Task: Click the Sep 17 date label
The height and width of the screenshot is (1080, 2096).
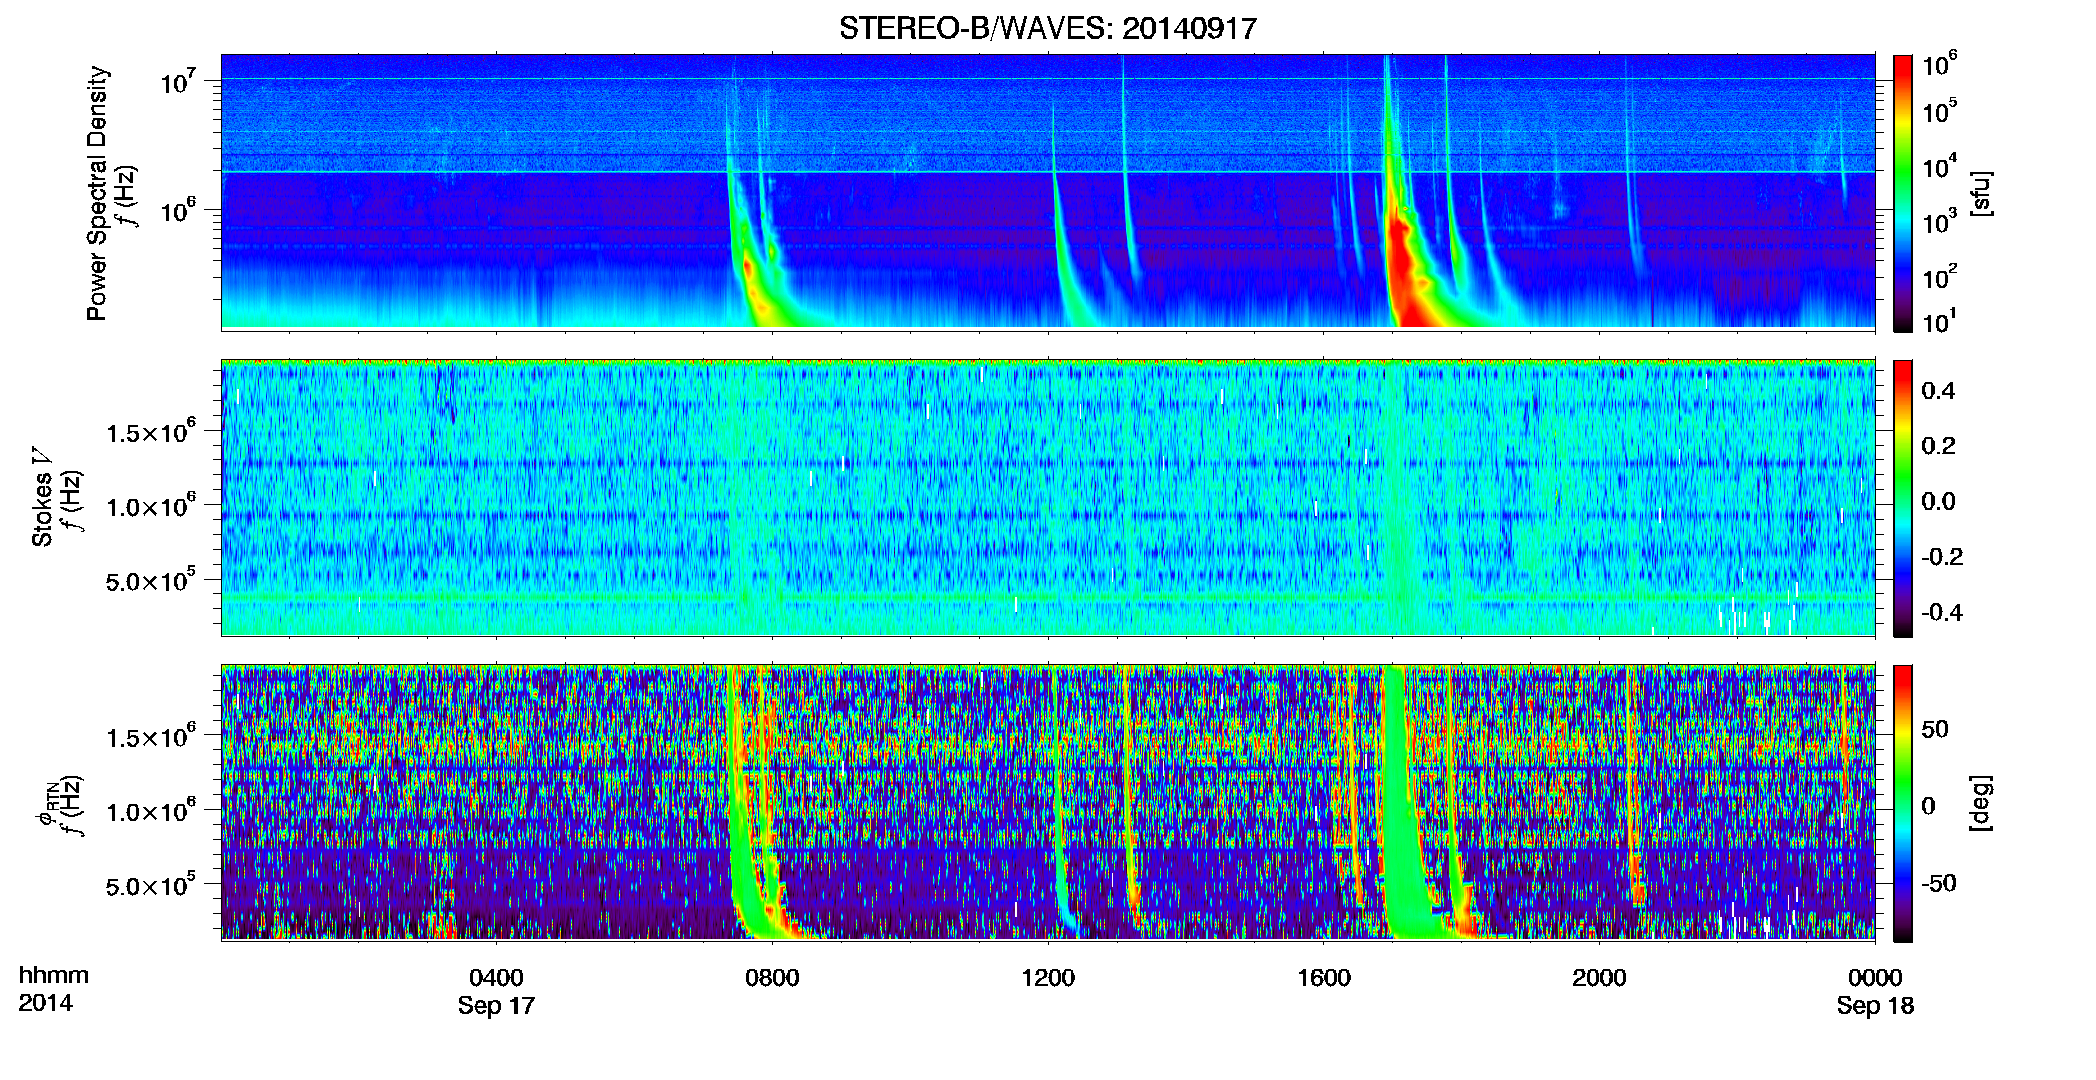Action: 496,1006
